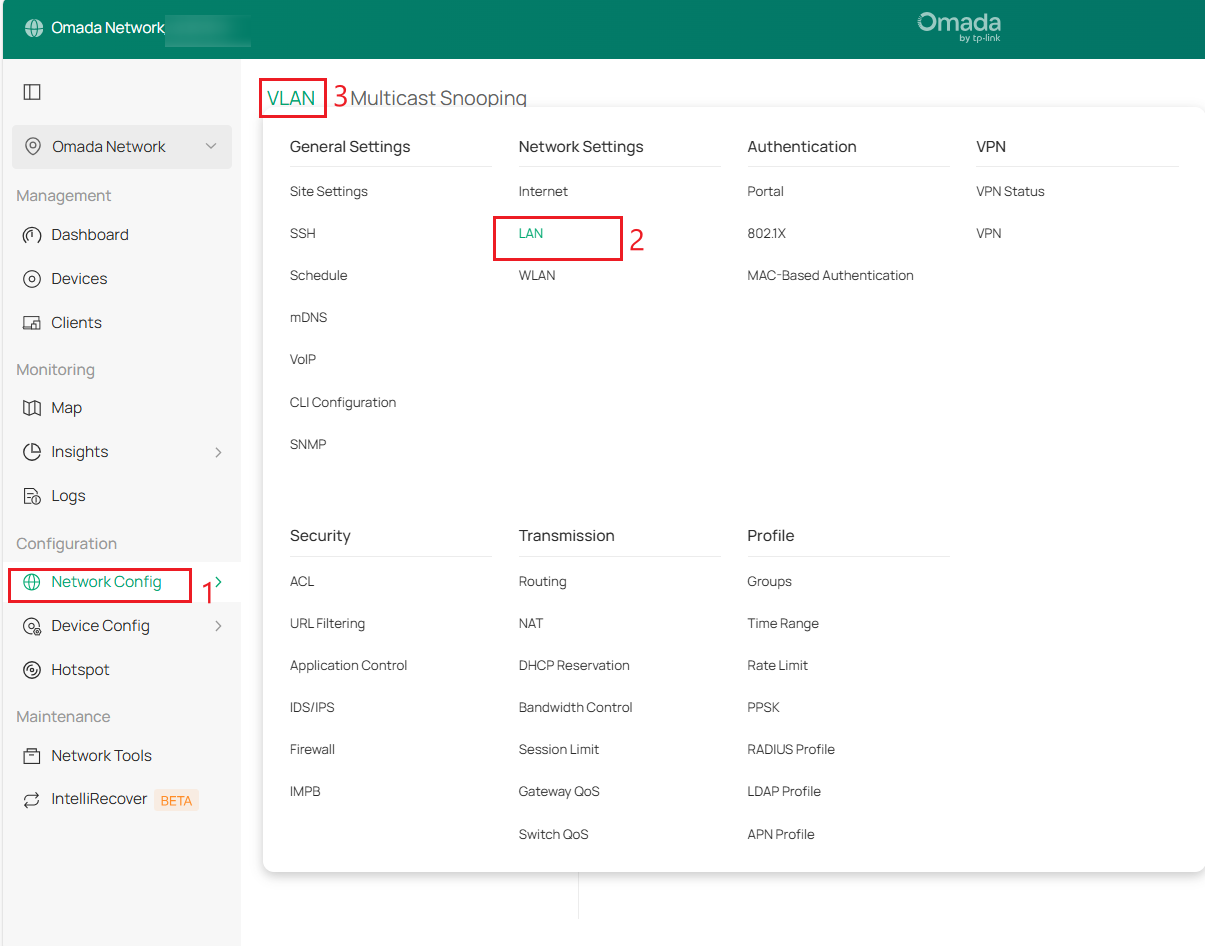The height and width of the screenshot is (946, 1205).
Task: Open the Dashboard
Action: [90, 234]
